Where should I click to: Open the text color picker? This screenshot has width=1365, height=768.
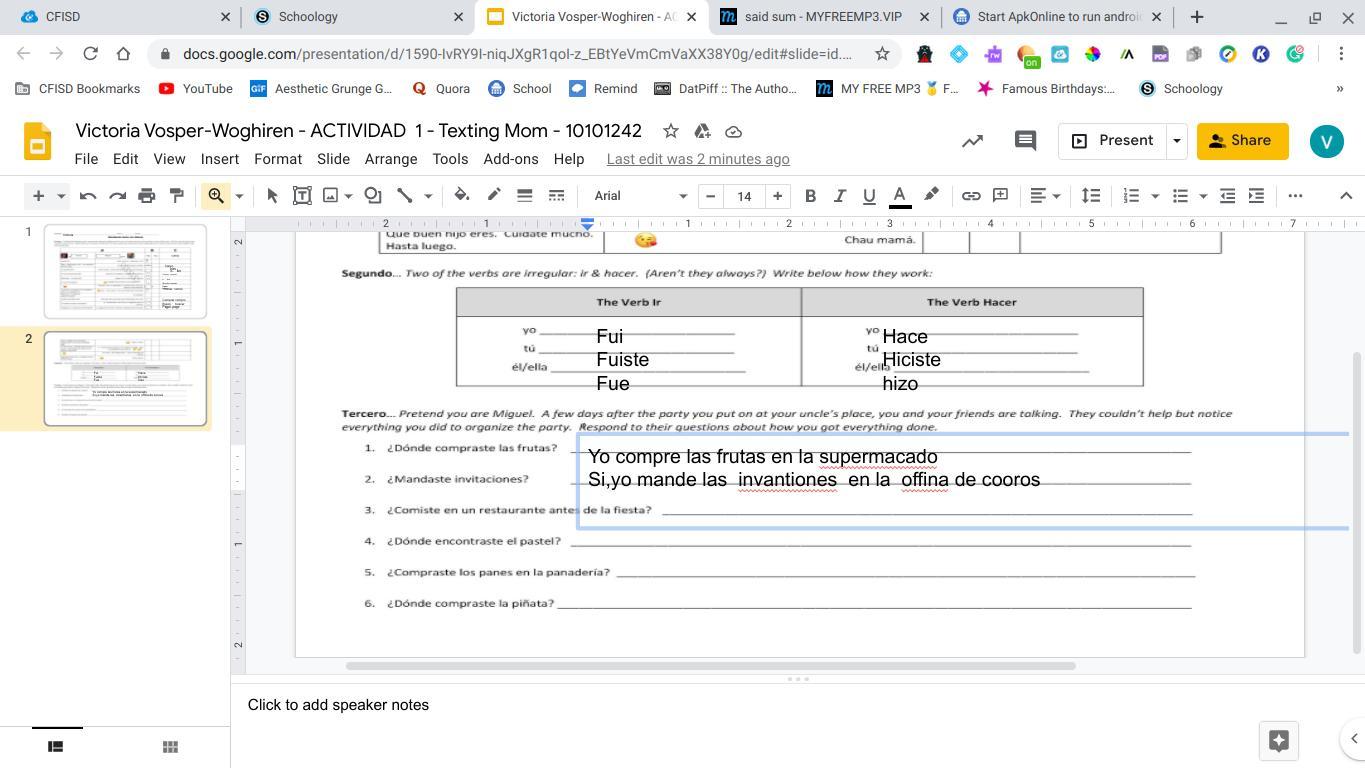pos(900,196)
